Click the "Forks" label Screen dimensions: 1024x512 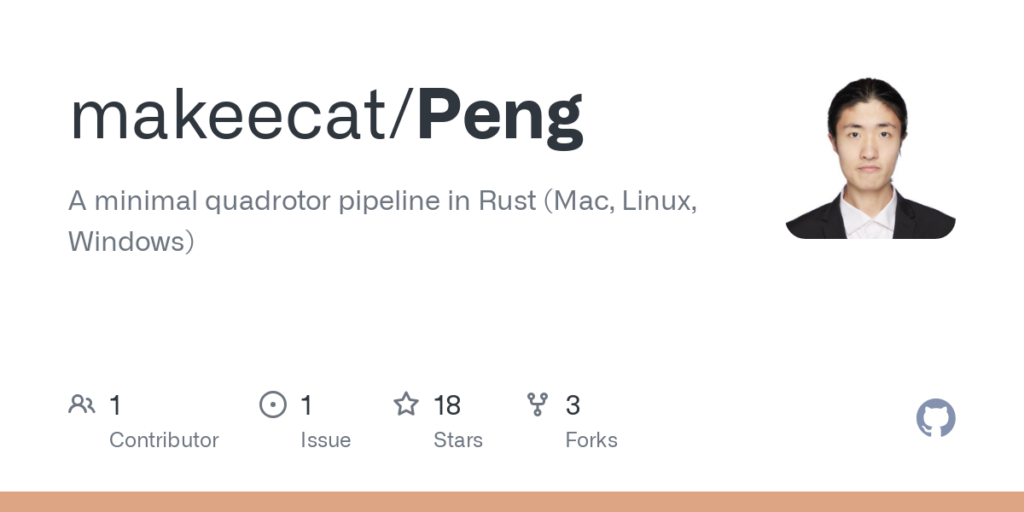click(x=591, y=440)
